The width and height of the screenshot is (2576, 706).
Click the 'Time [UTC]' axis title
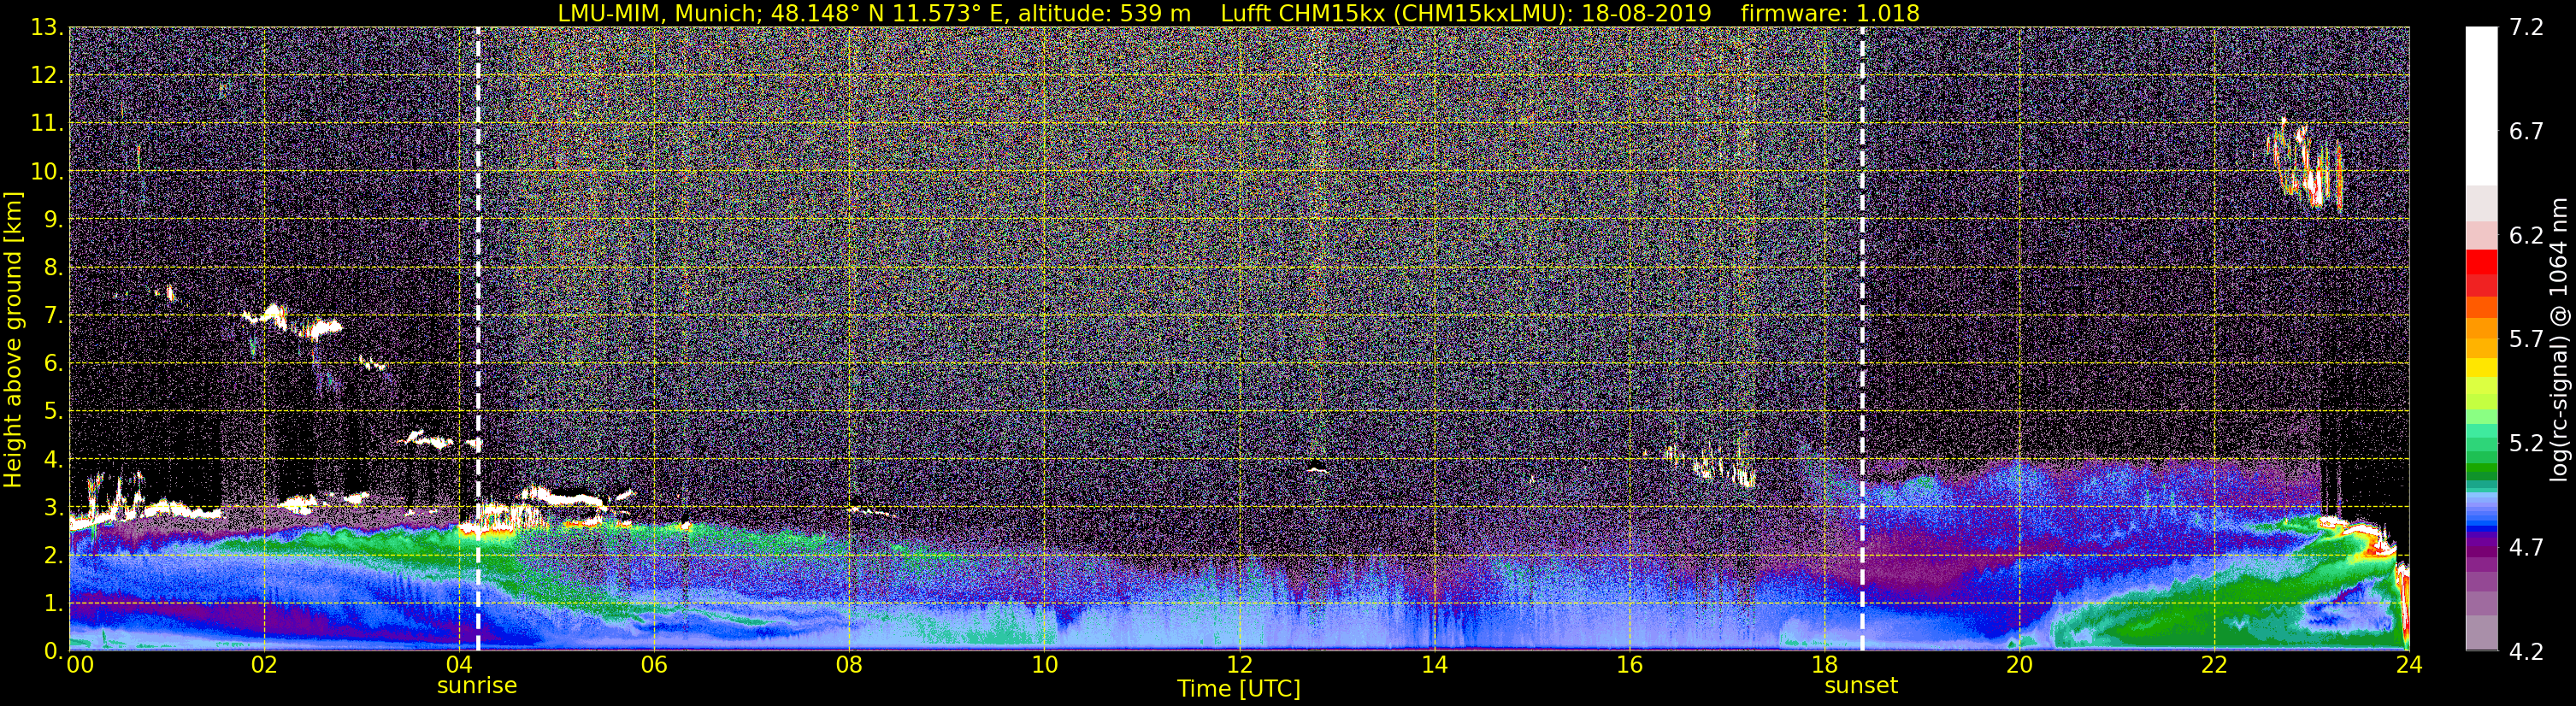tap(1238, 689)
